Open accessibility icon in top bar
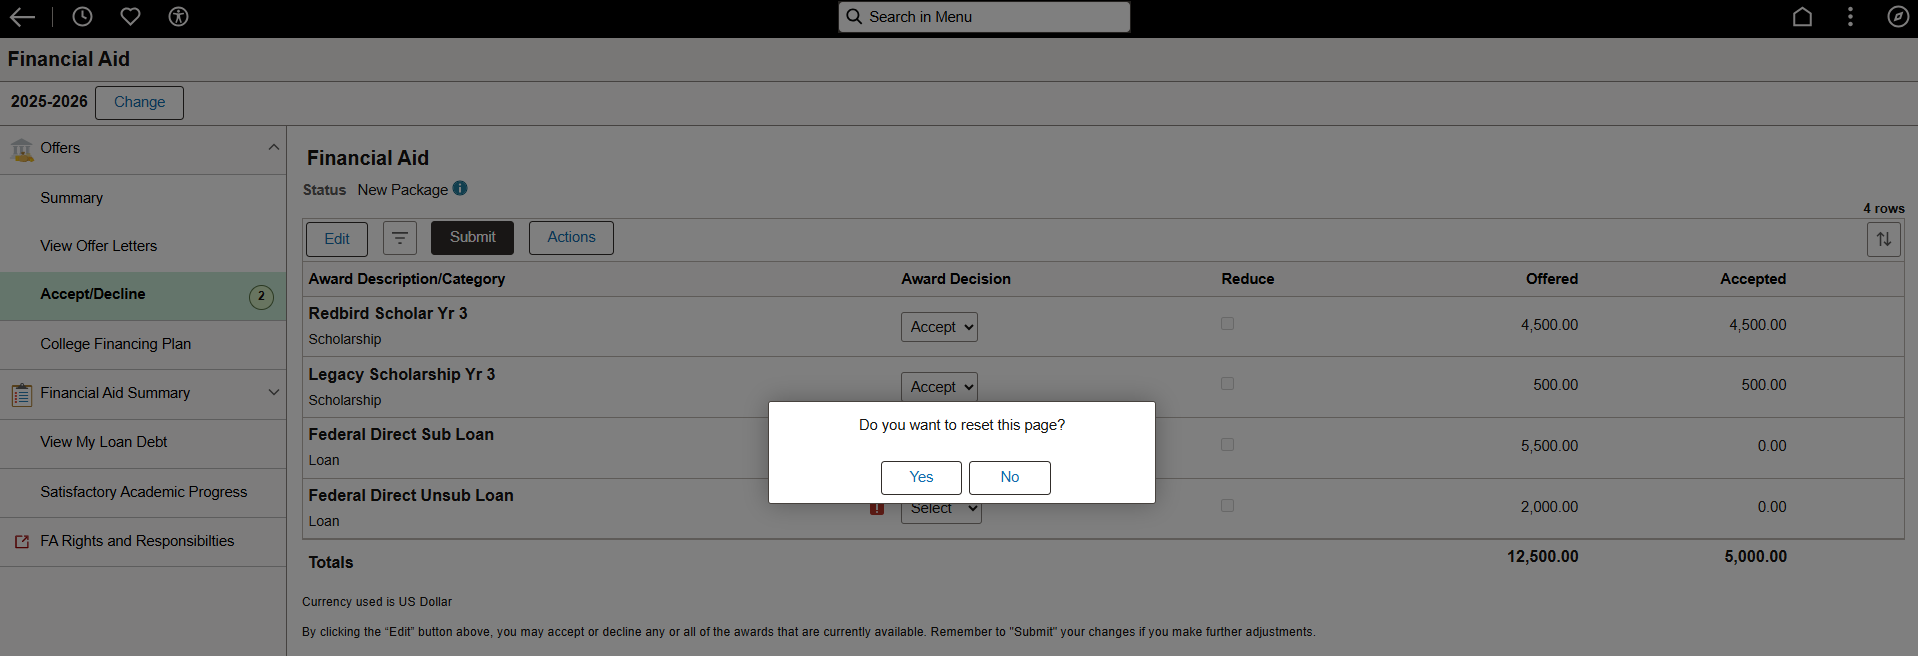 [x=178, y=17]
